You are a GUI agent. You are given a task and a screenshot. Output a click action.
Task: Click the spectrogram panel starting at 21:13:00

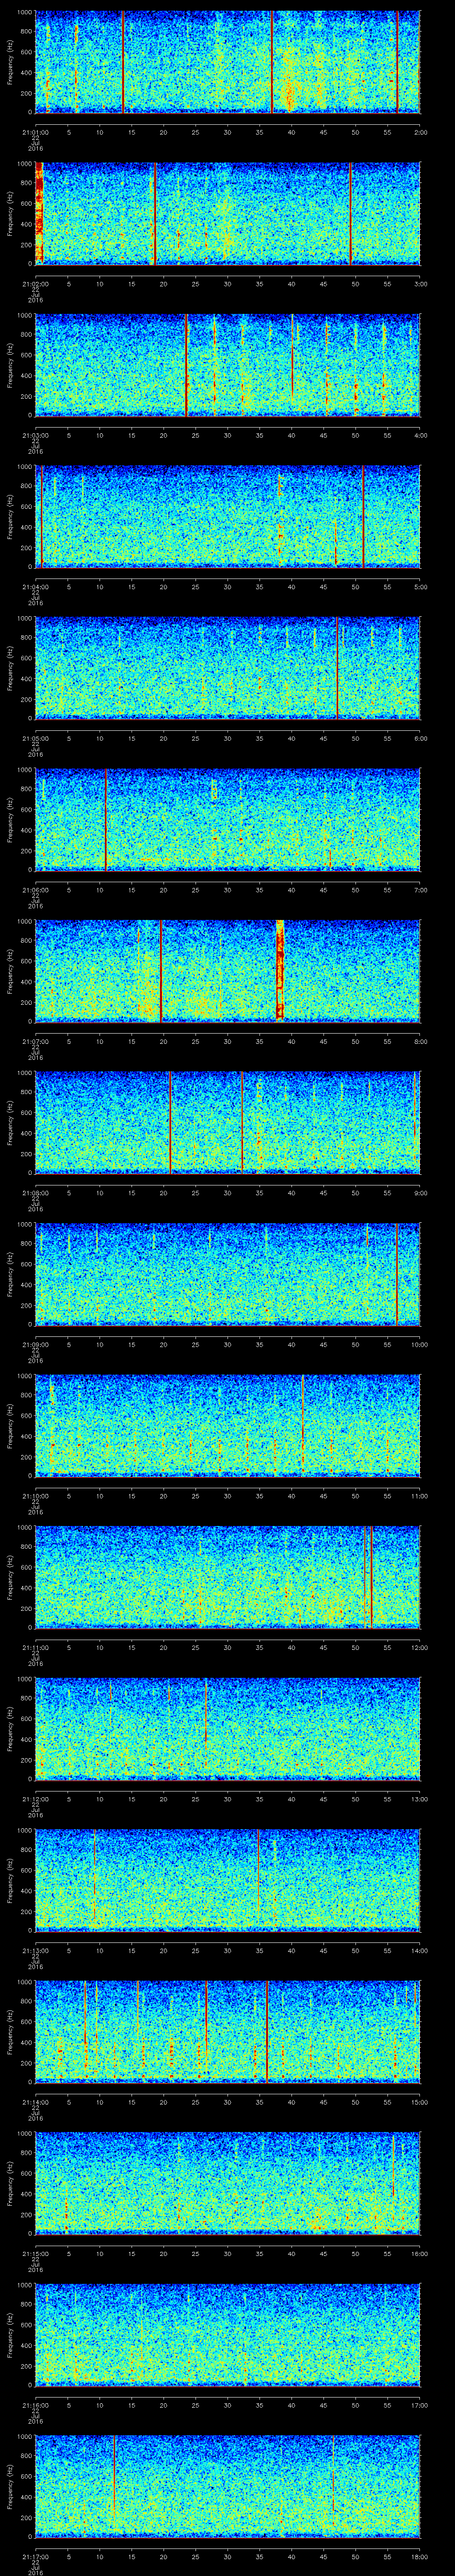pyautogui.click(x=228, y=1880)
